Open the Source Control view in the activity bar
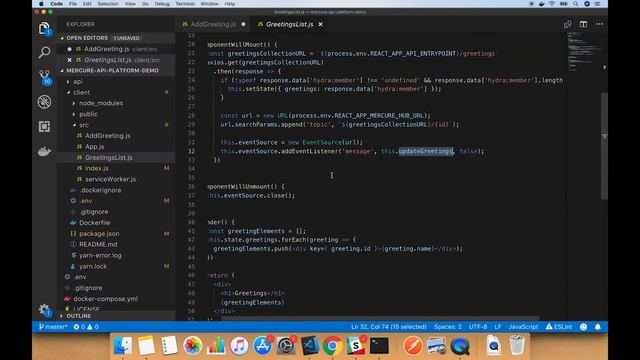 [x=44, y=77]
